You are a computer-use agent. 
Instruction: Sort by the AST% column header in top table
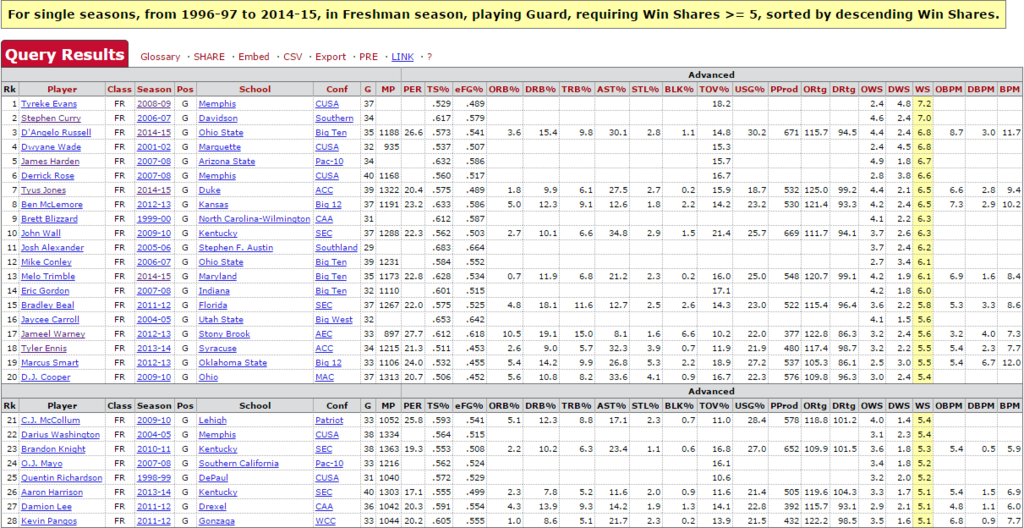pyautogui.click(x=610, y=90)
